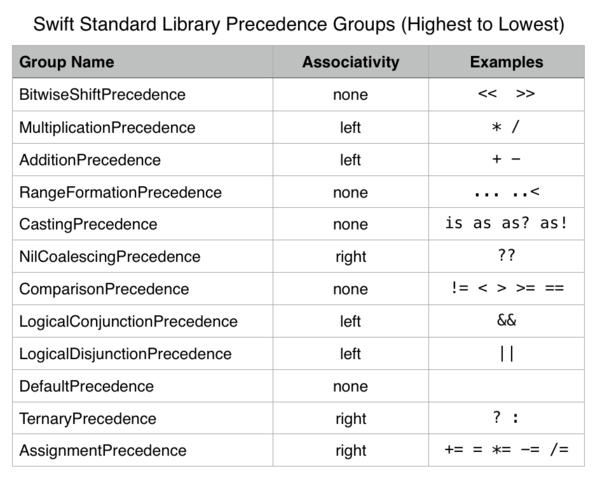Click the Examples column header
Viewport: 600px width, 478px height.
coord(506,62)
